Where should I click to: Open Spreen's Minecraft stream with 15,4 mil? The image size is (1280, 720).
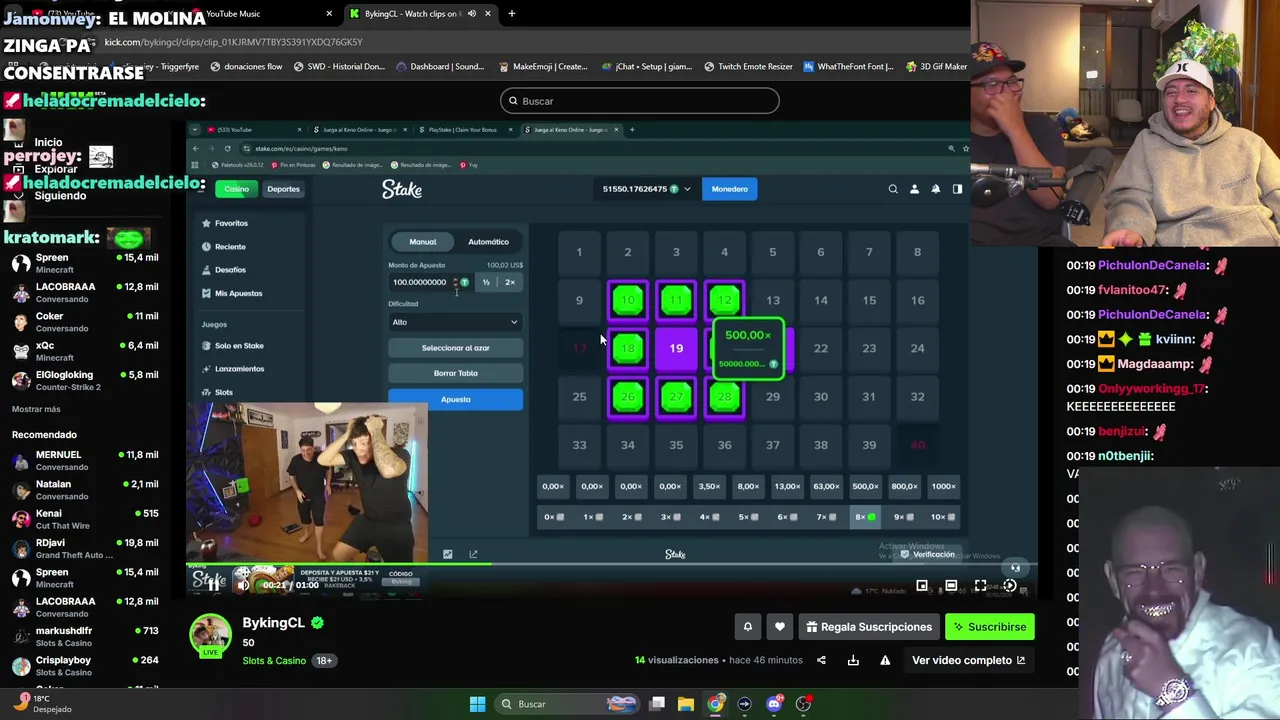pos(85,263)
